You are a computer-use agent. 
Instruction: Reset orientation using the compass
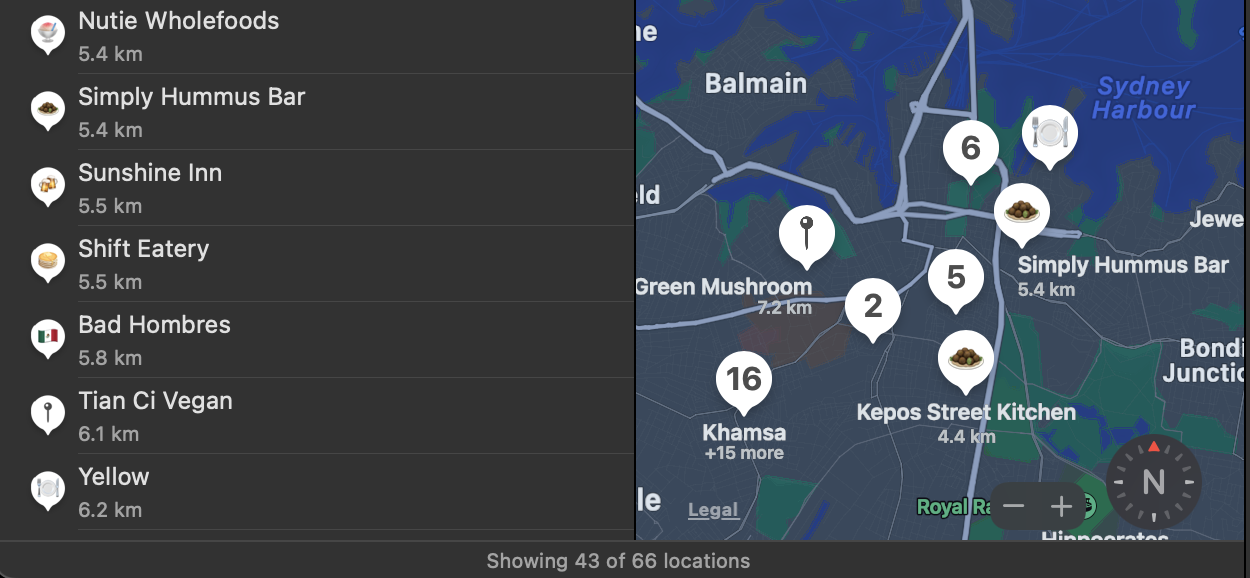[1153, 483]
